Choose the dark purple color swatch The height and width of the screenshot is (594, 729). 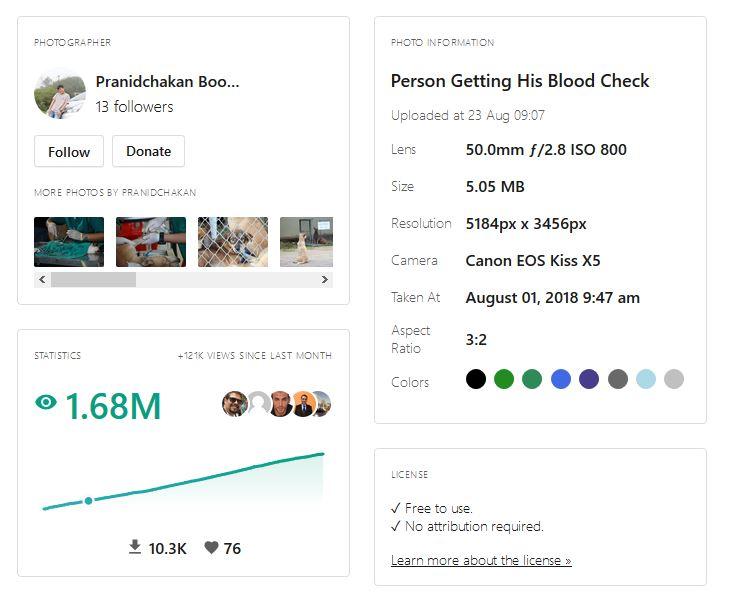589,379
